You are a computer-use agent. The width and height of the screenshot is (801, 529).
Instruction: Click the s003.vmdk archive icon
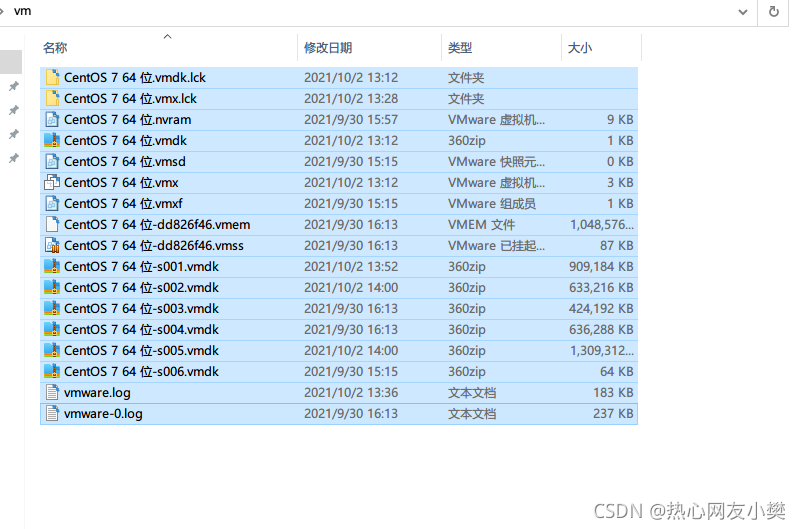click(52, 308)
